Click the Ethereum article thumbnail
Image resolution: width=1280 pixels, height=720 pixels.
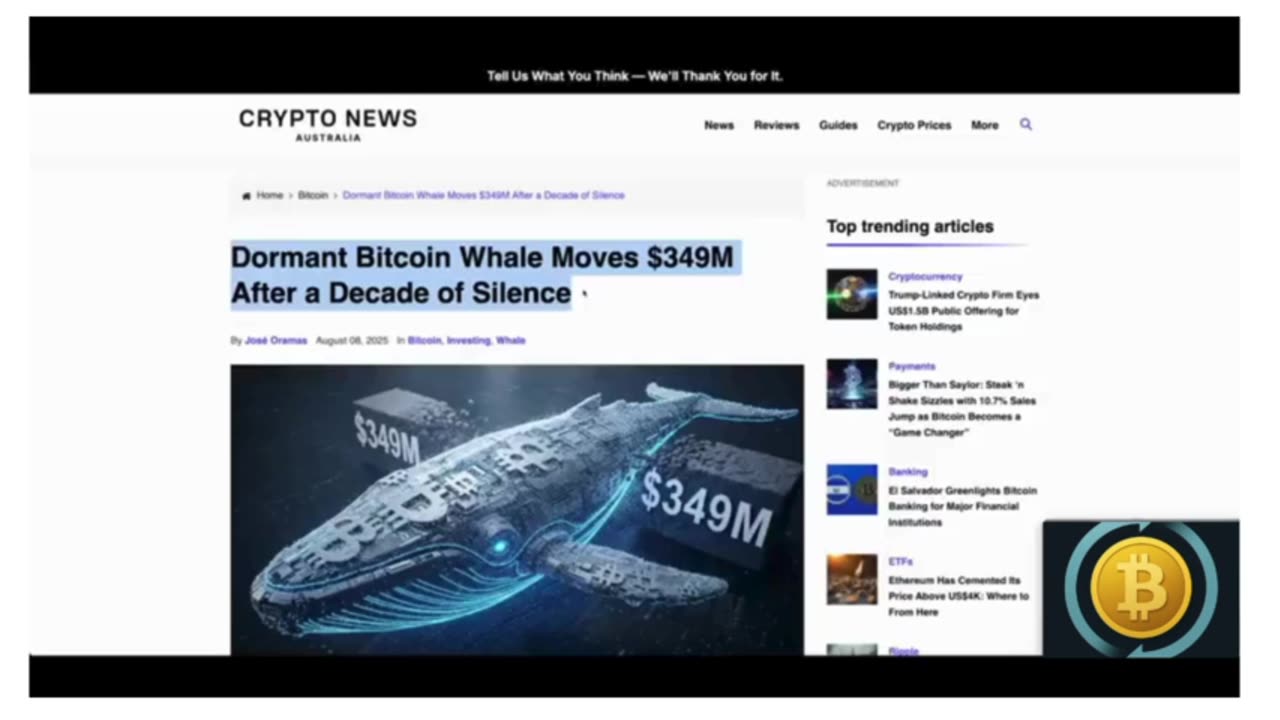[x=852, y=580]
